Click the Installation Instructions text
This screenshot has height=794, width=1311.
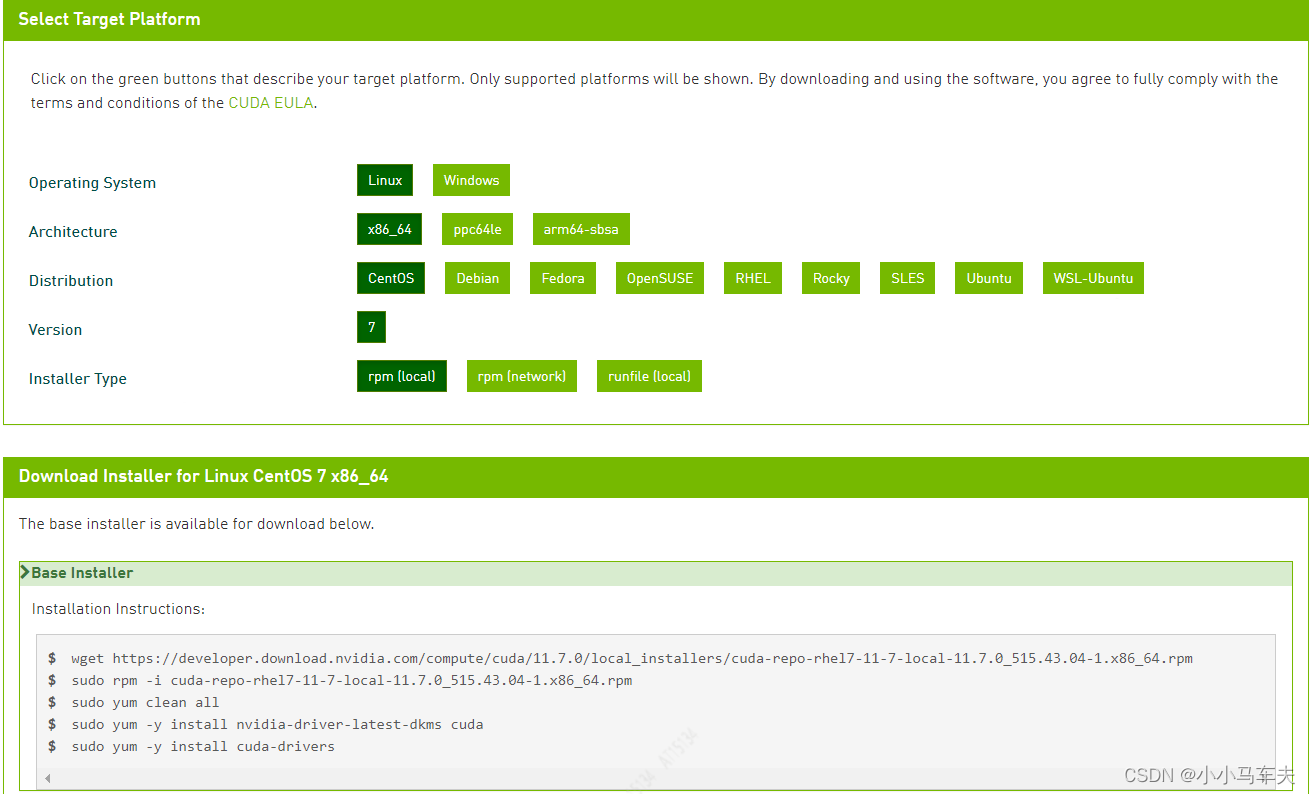tap(118, 609)
